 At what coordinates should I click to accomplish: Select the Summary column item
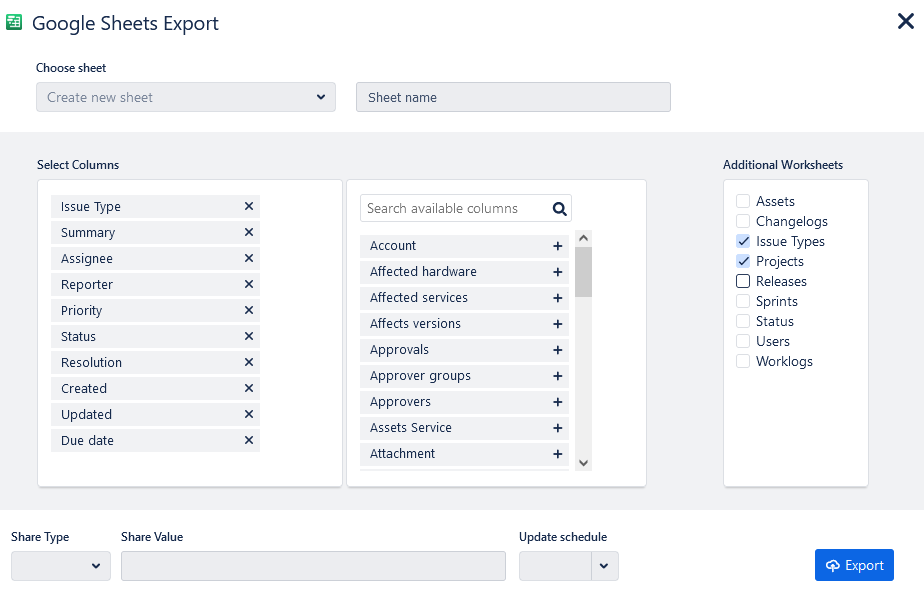(x=88, y=233)
